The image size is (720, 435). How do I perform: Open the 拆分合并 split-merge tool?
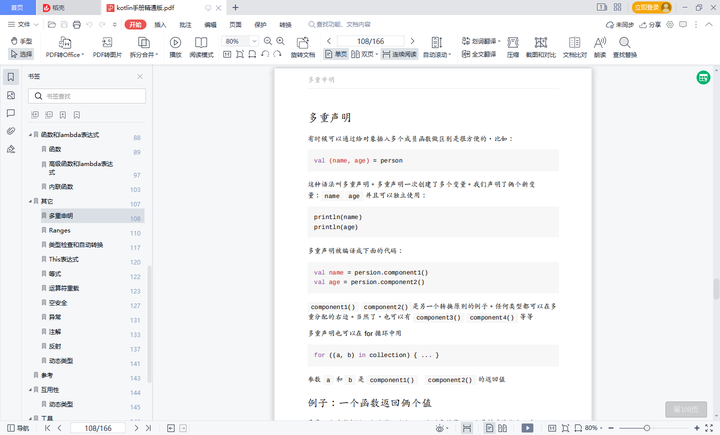coord(144,47)
